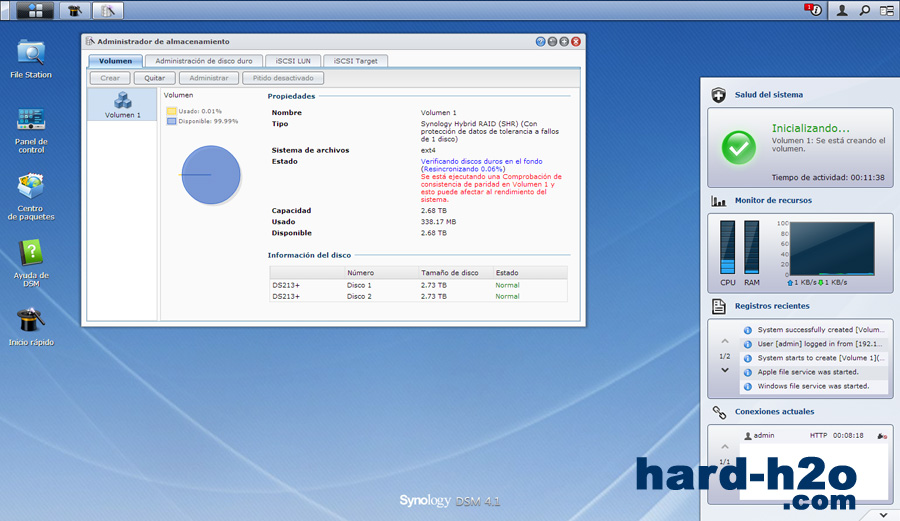Go to next page of recent logs
Viewport: 900px width, 521px height.
point(724,370)
